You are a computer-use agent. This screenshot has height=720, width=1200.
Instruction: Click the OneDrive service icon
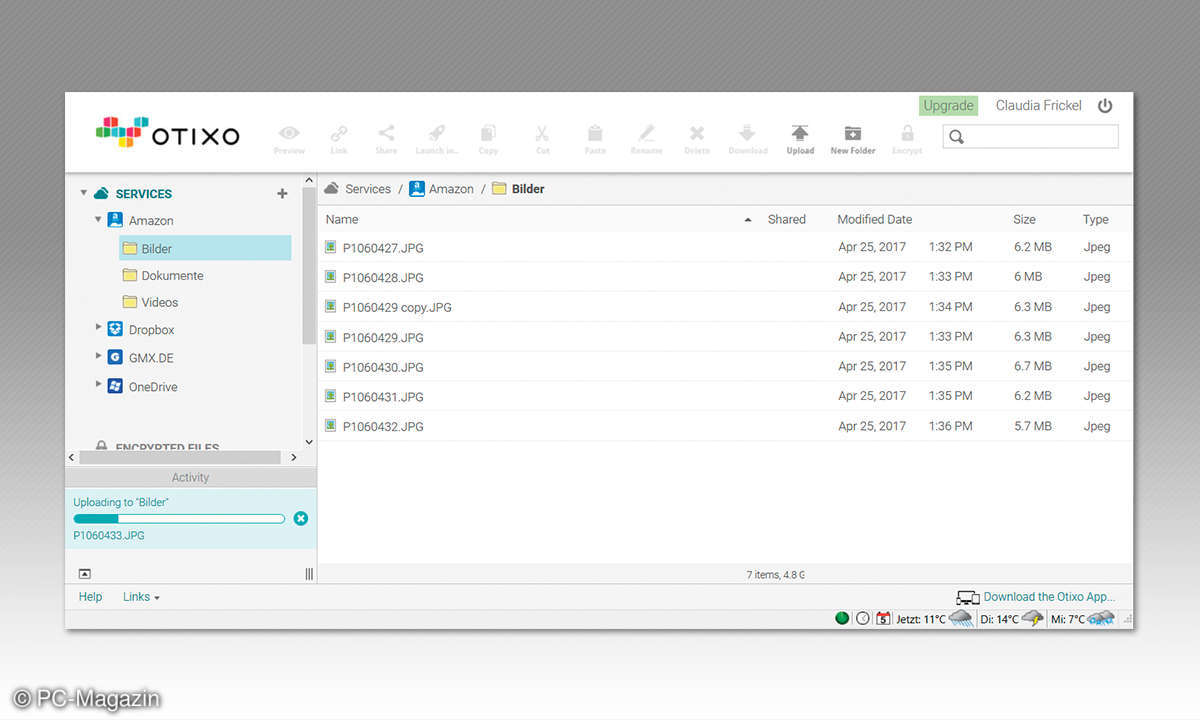(x=115, y=386)
